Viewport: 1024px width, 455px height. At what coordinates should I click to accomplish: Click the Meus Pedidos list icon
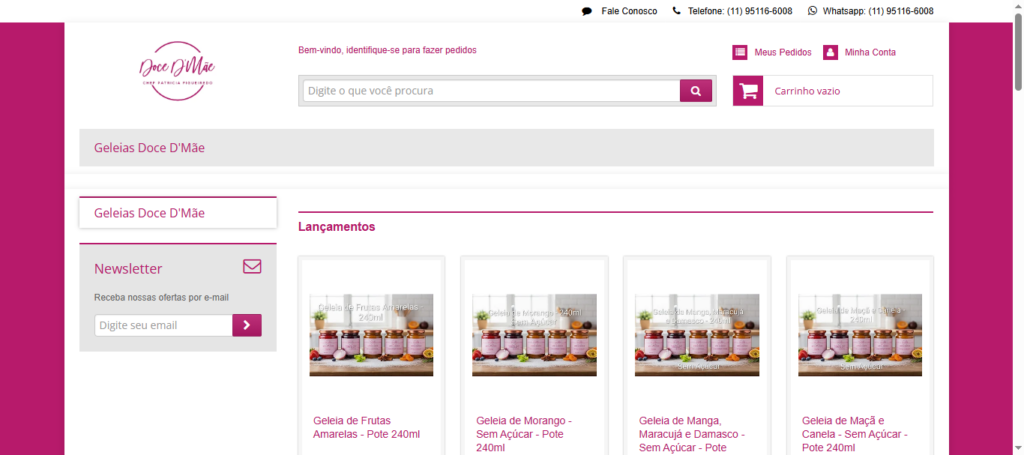click(740, 52)
